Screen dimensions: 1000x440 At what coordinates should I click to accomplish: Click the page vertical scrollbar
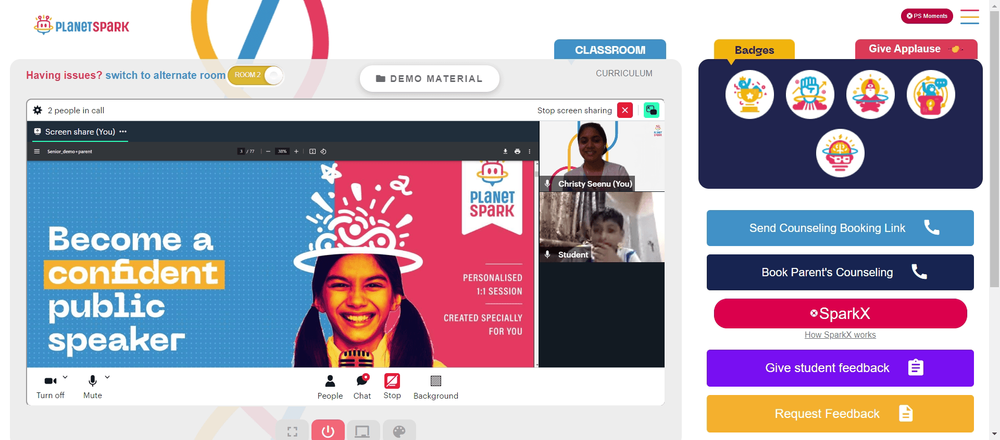point(995,147)
